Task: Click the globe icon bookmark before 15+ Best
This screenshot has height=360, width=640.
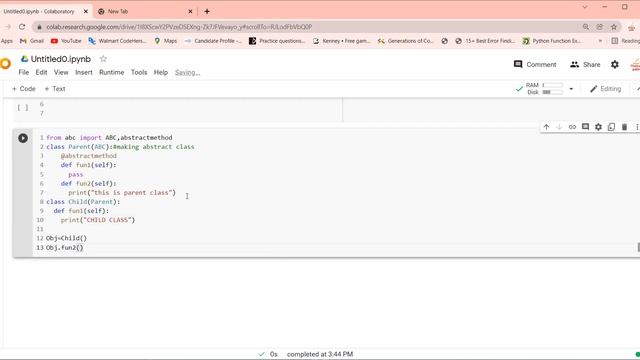Action: [444, 41]
